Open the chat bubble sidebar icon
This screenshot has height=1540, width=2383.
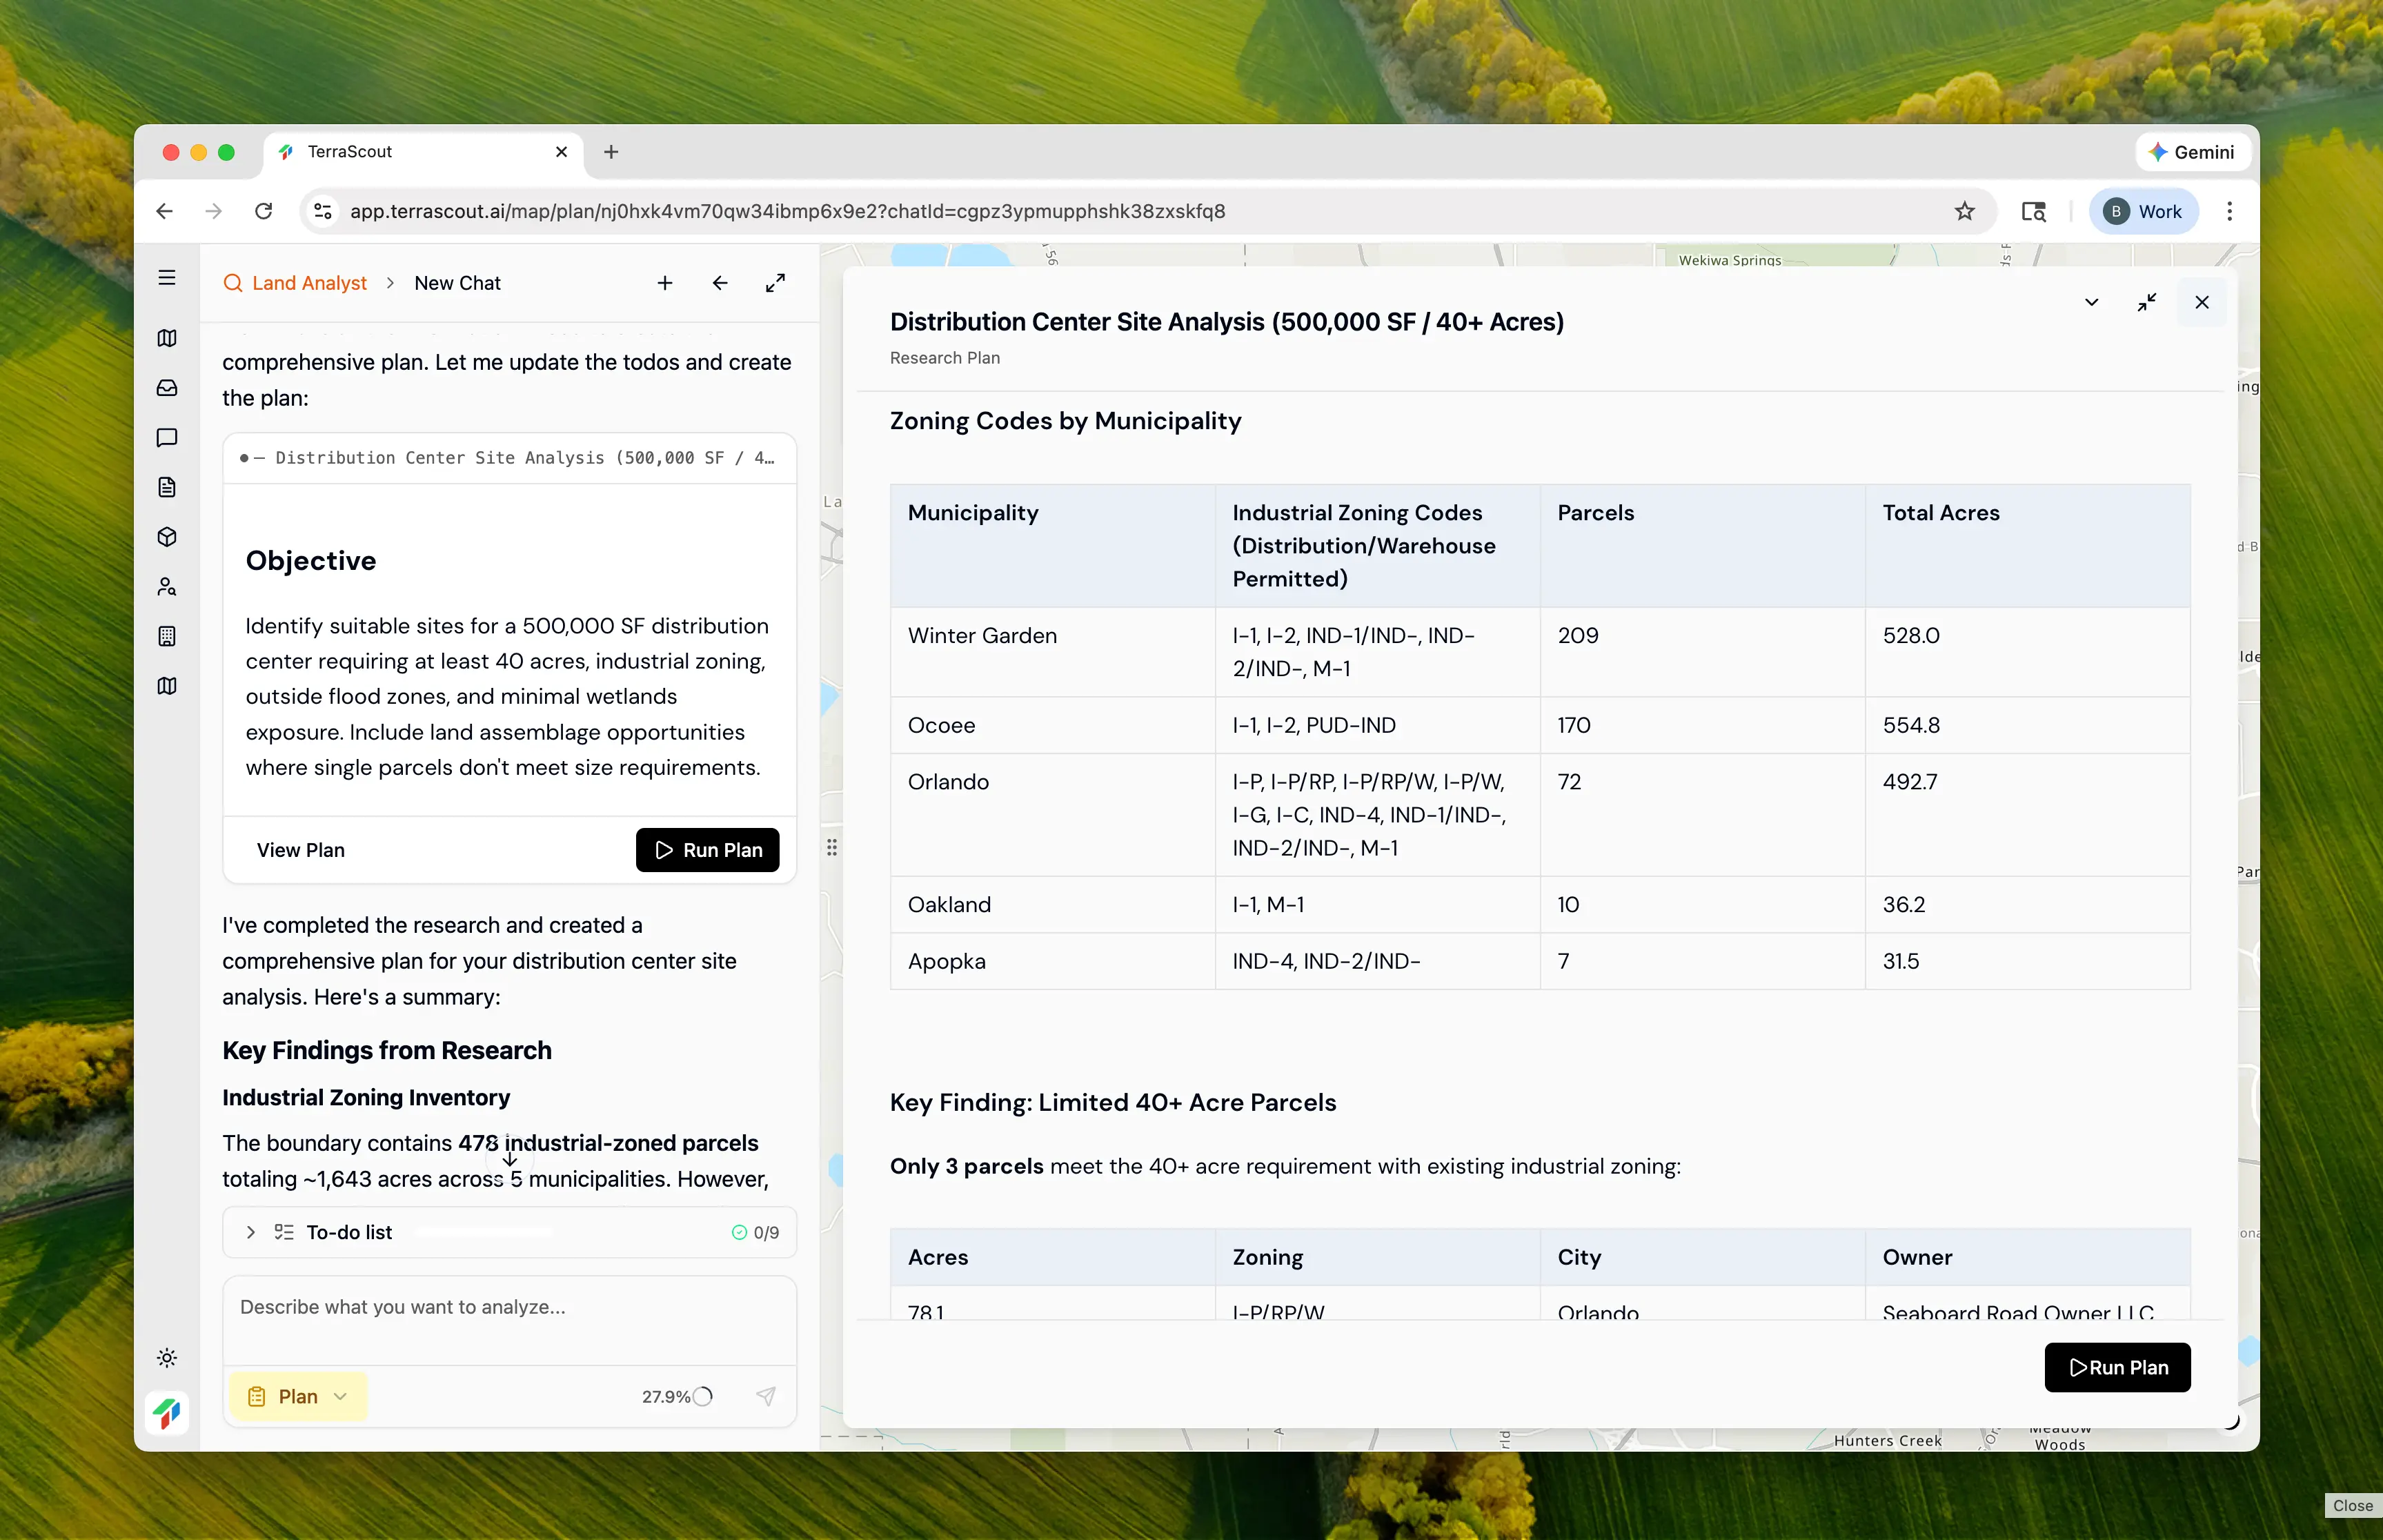[167, 438]
